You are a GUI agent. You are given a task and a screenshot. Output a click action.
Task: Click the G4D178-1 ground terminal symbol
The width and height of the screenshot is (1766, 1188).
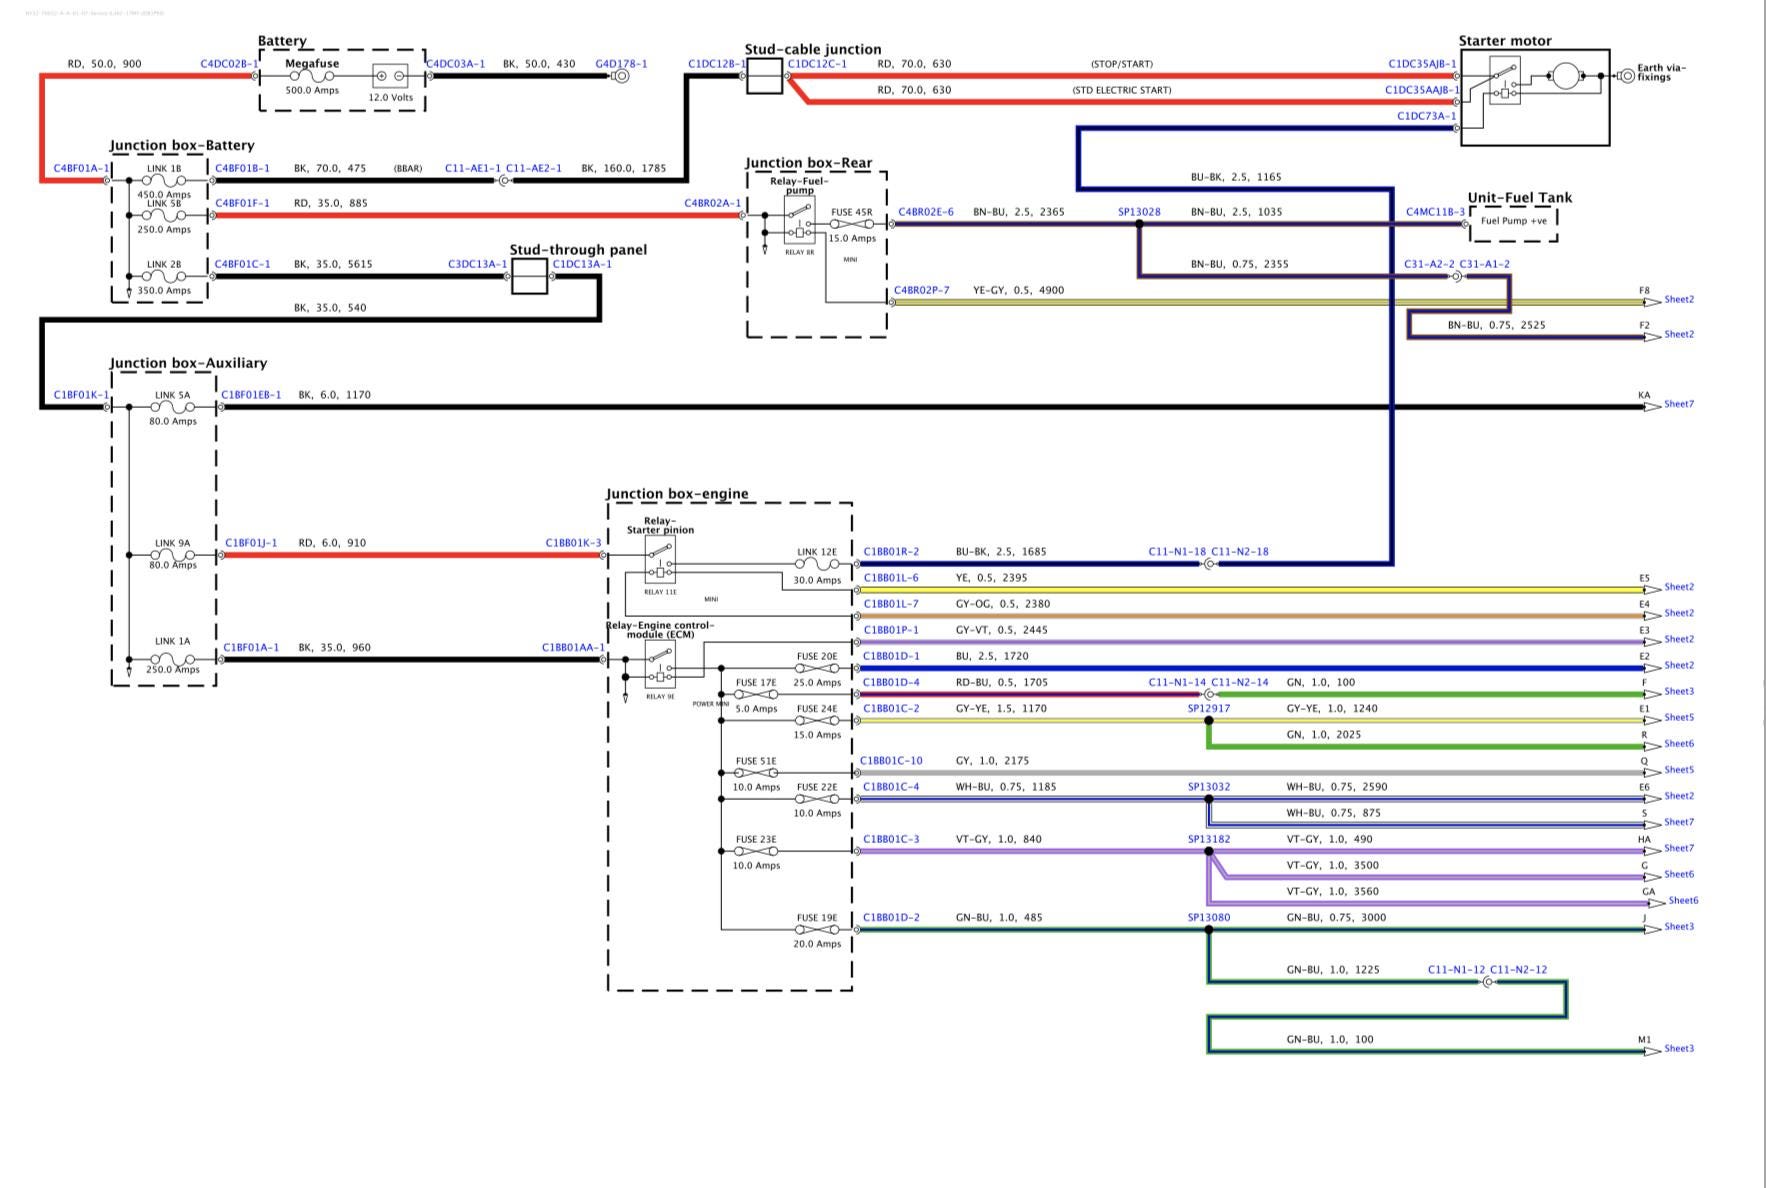(x=621, y=76)
